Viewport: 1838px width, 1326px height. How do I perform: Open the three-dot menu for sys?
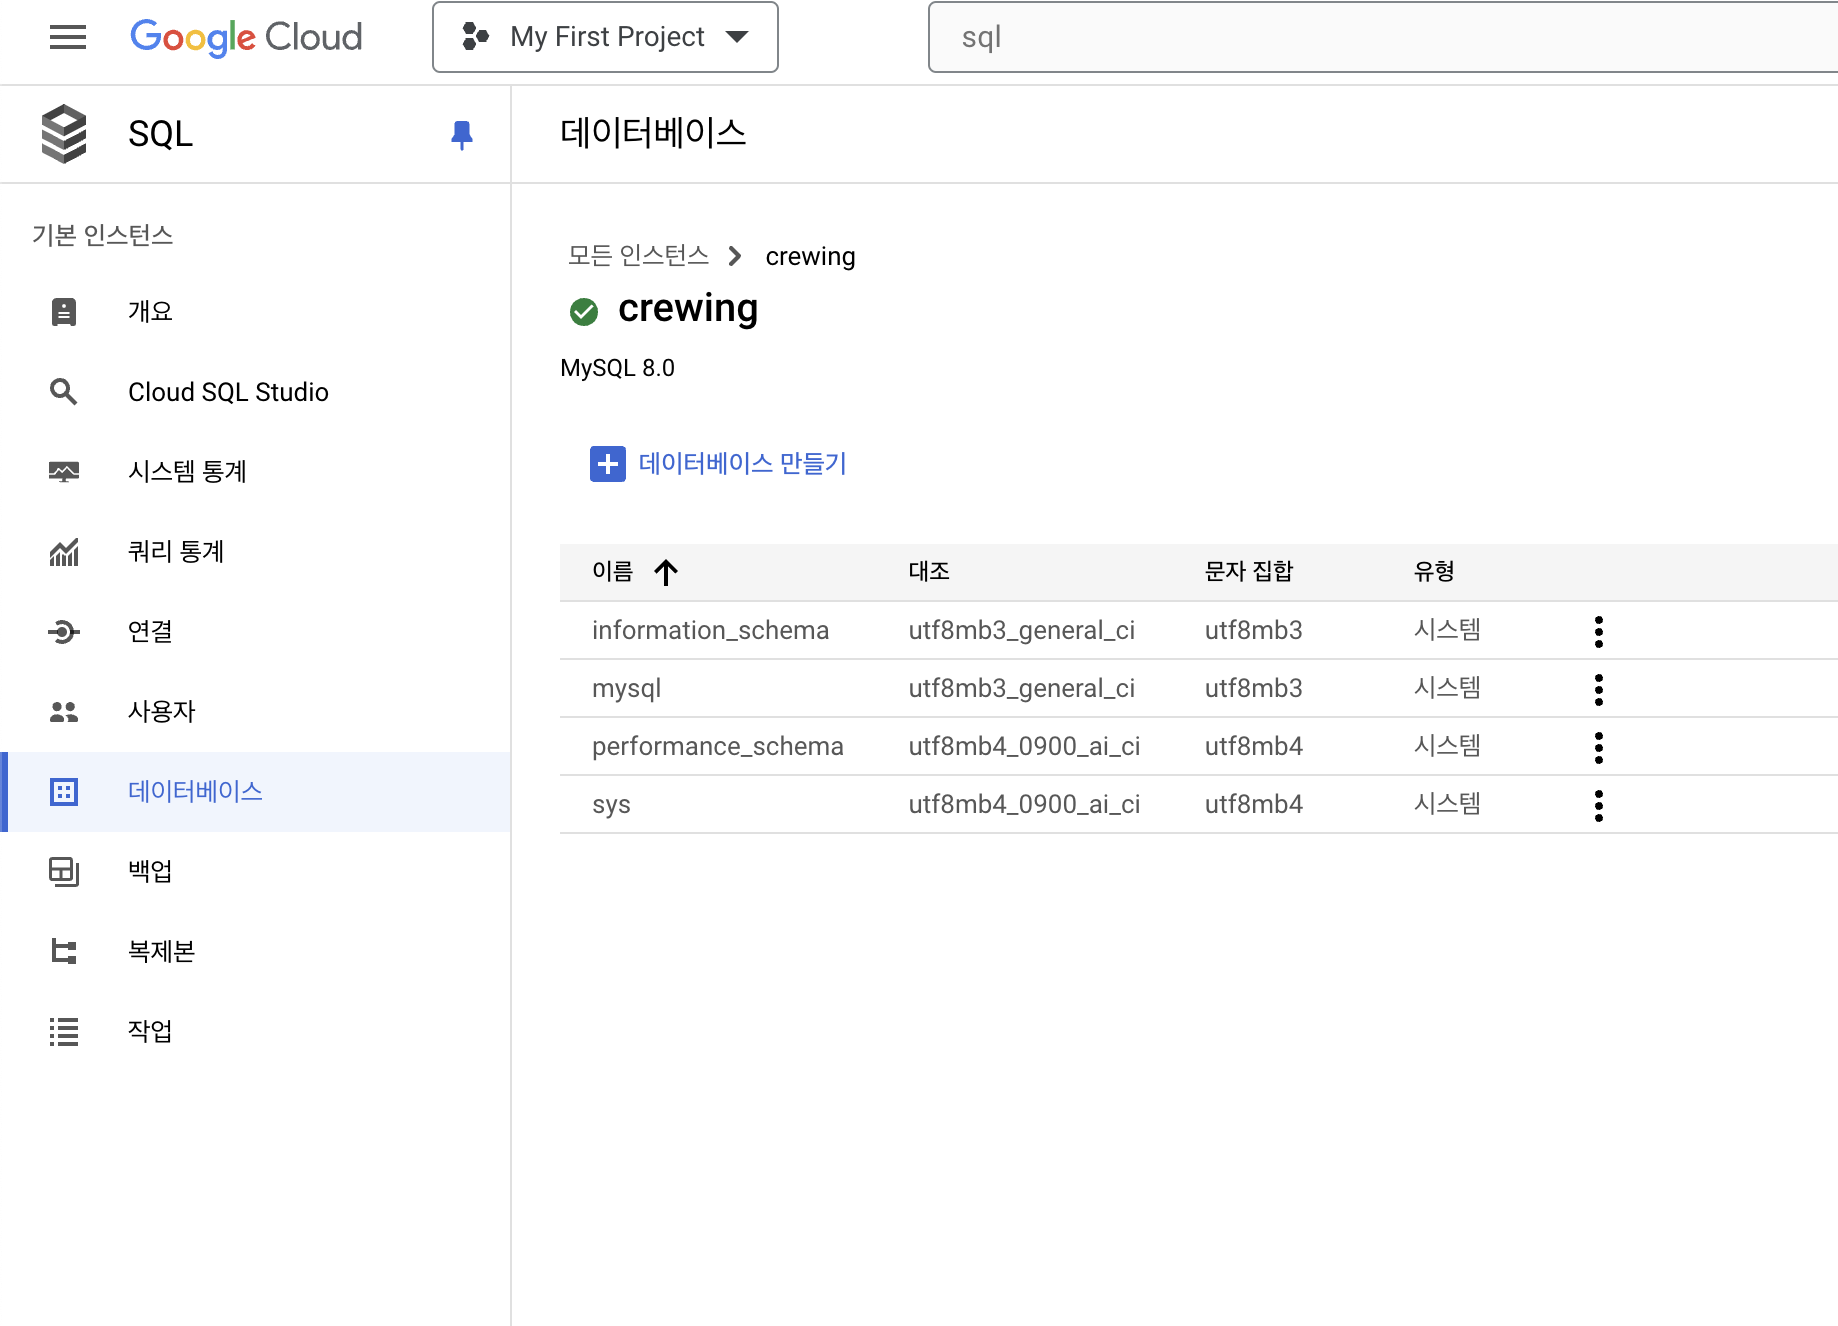[1599, 806]
